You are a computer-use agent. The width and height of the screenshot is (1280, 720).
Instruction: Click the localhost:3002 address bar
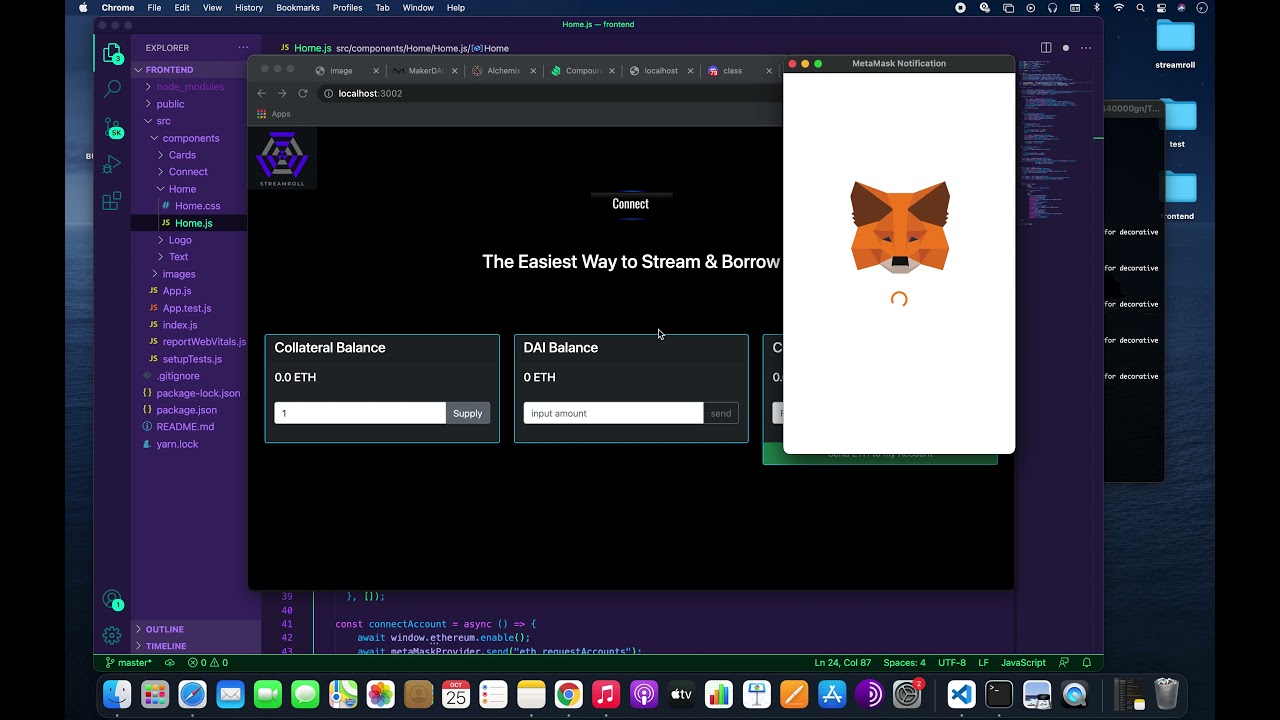[x=548, y=93]
